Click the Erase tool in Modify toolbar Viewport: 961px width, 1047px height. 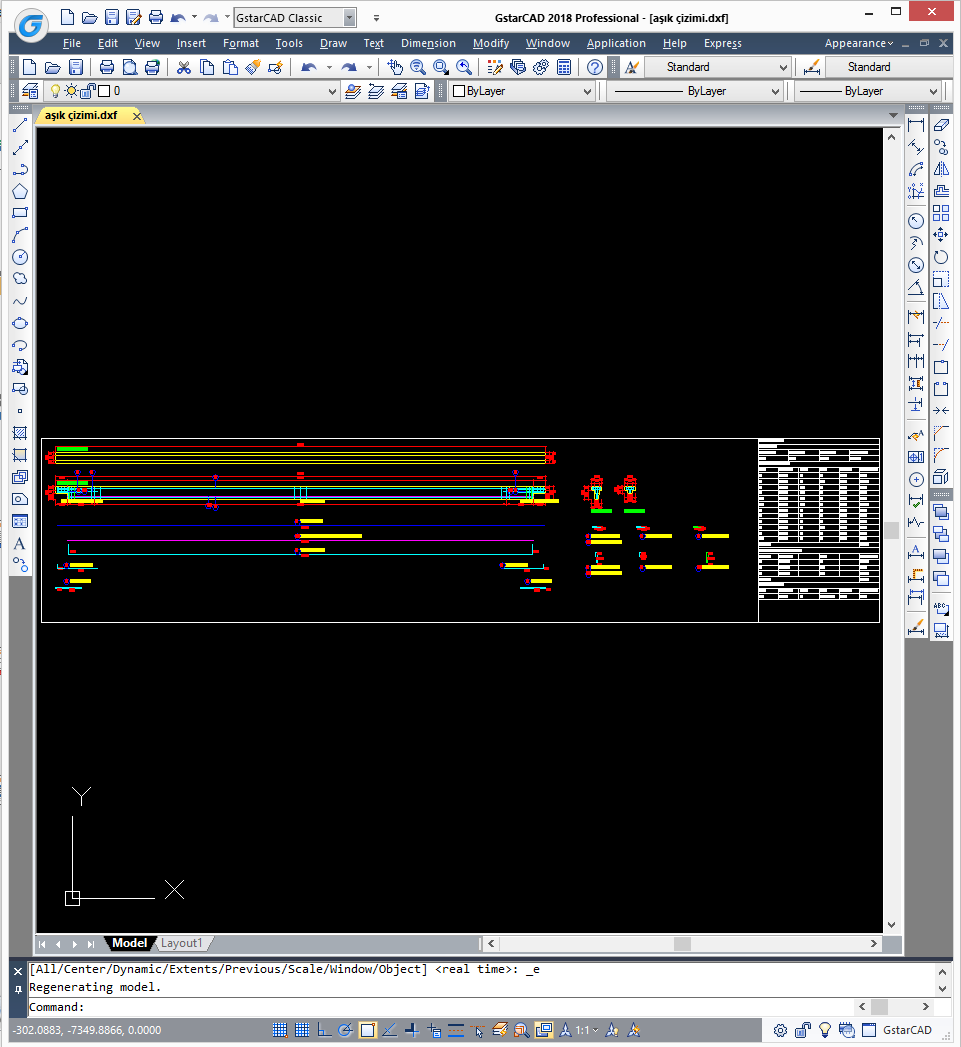(x=941, y=125)
